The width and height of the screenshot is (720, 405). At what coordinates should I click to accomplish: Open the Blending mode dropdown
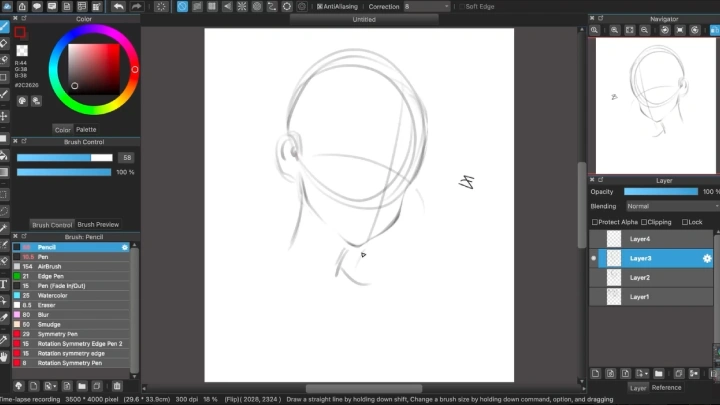(x=670, y=206)
